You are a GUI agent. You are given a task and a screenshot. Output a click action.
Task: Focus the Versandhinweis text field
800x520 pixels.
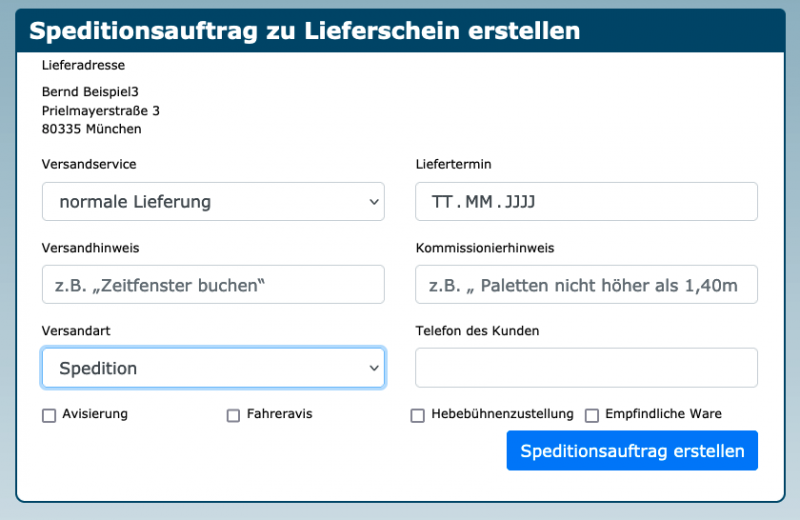213,285
